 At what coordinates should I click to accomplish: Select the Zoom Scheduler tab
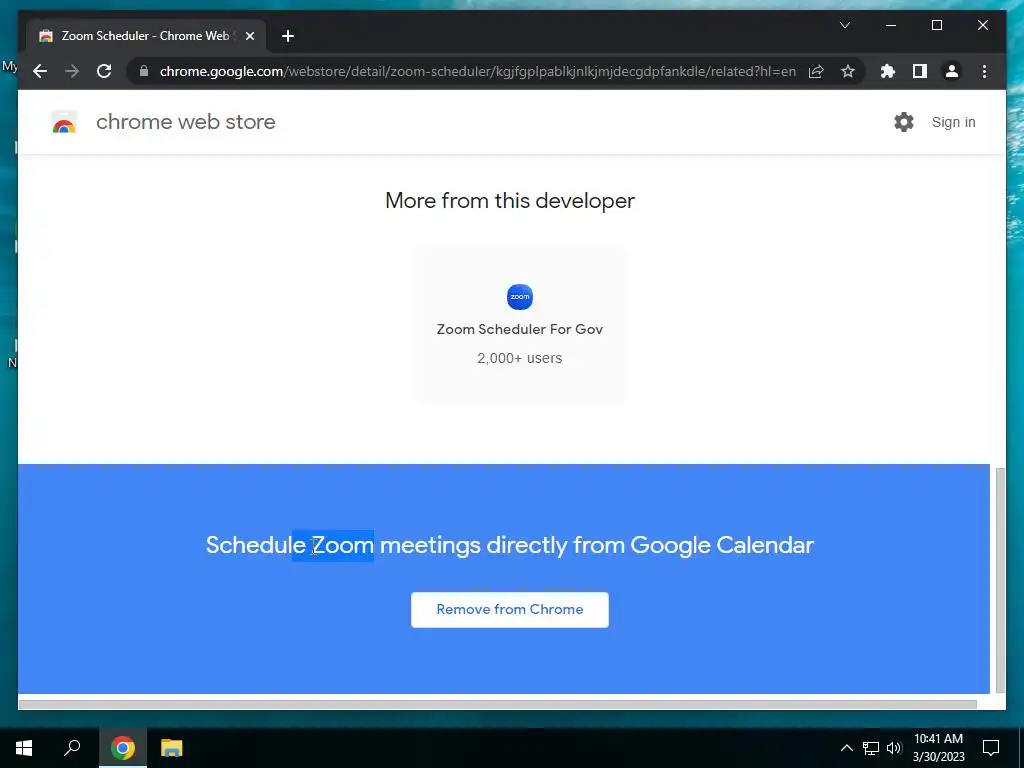tap(146, 36)
